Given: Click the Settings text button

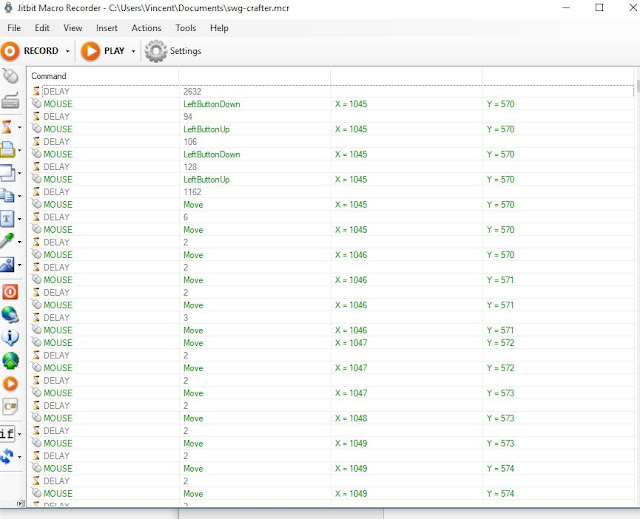Looking at the screenshot, I should click(186, 51).
